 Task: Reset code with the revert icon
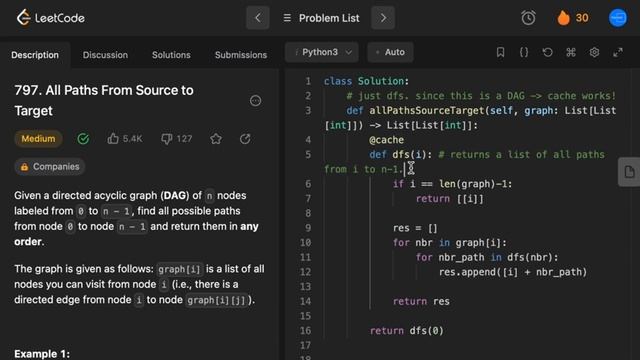coord(547,52)
